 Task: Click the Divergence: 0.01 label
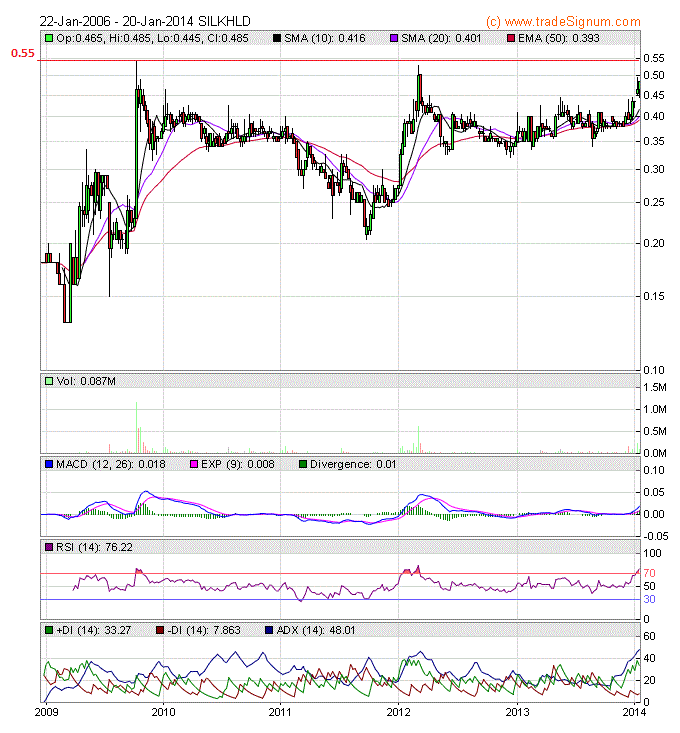coord(353,465)
